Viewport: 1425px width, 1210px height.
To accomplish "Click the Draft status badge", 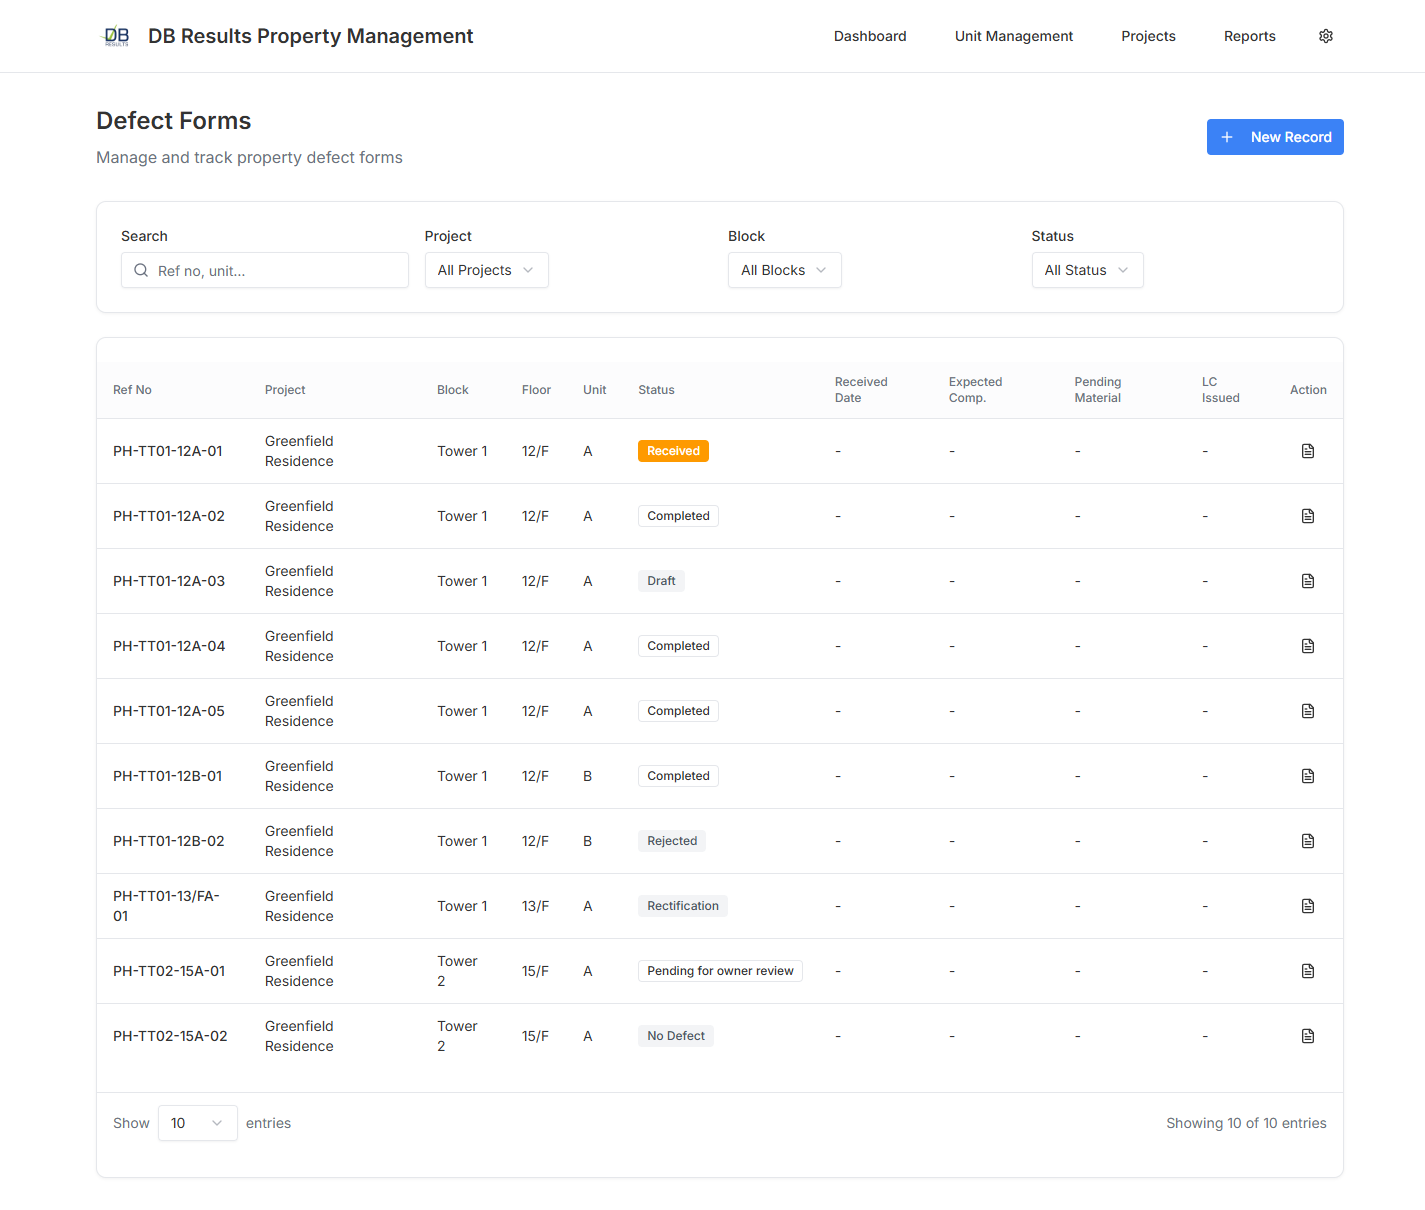I will tap(661, 581).
